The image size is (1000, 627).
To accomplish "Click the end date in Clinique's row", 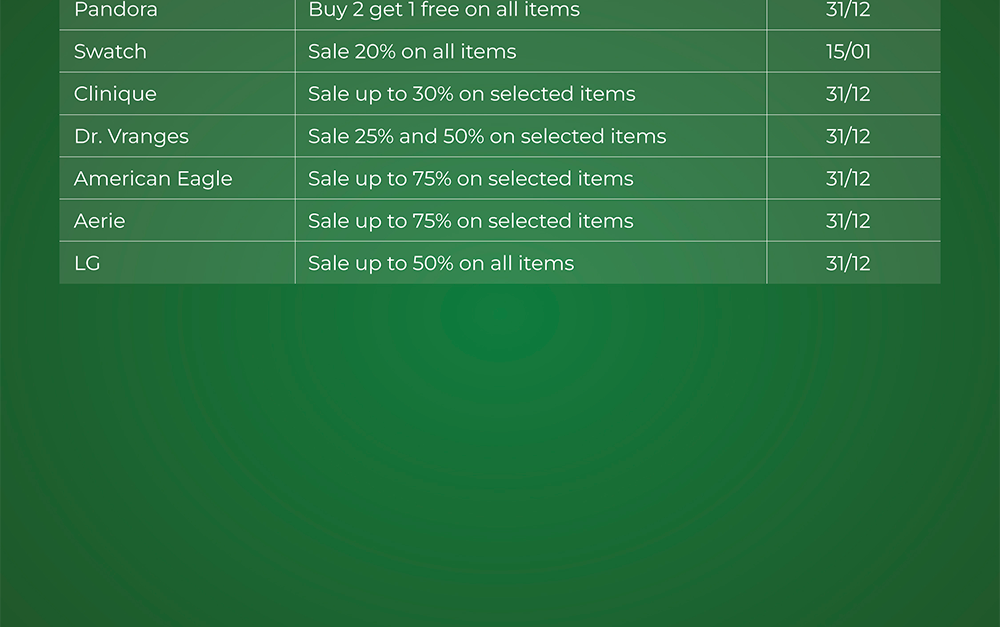I will pyautogui.click(x=848, y=94).
